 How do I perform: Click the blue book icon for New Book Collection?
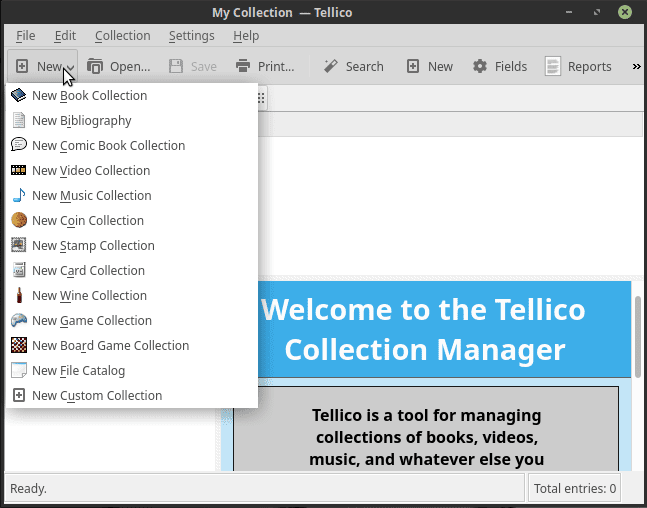[19, 95]
